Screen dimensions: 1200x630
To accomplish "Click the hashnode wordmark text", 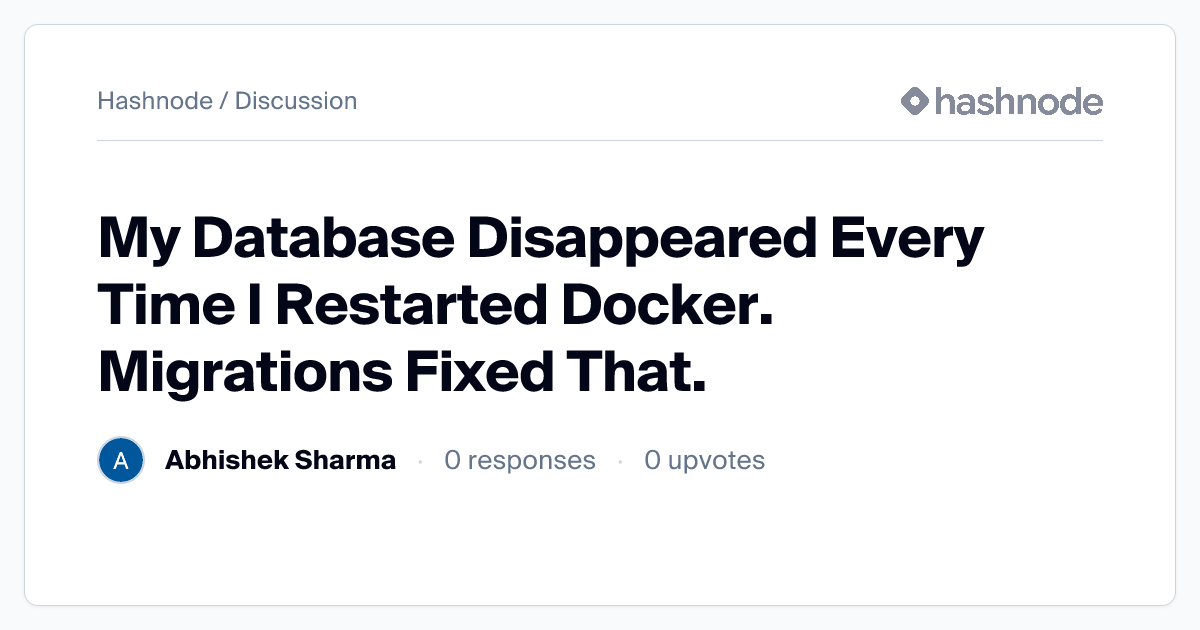I will pyautogui.click(x=1018, y=101).
